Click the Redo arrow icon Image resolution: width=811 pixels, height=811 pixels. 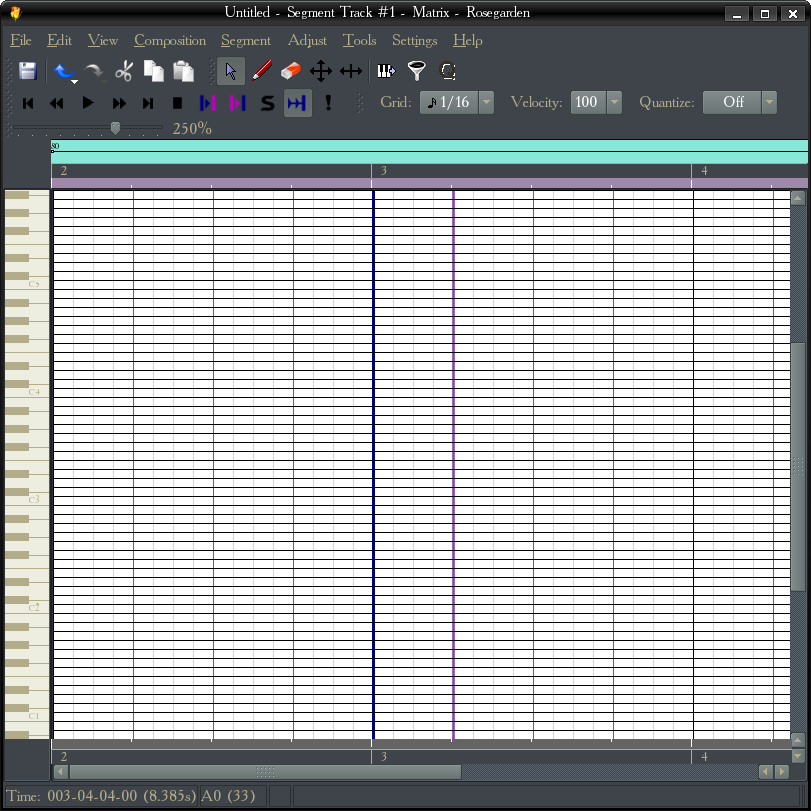point(94,71)
